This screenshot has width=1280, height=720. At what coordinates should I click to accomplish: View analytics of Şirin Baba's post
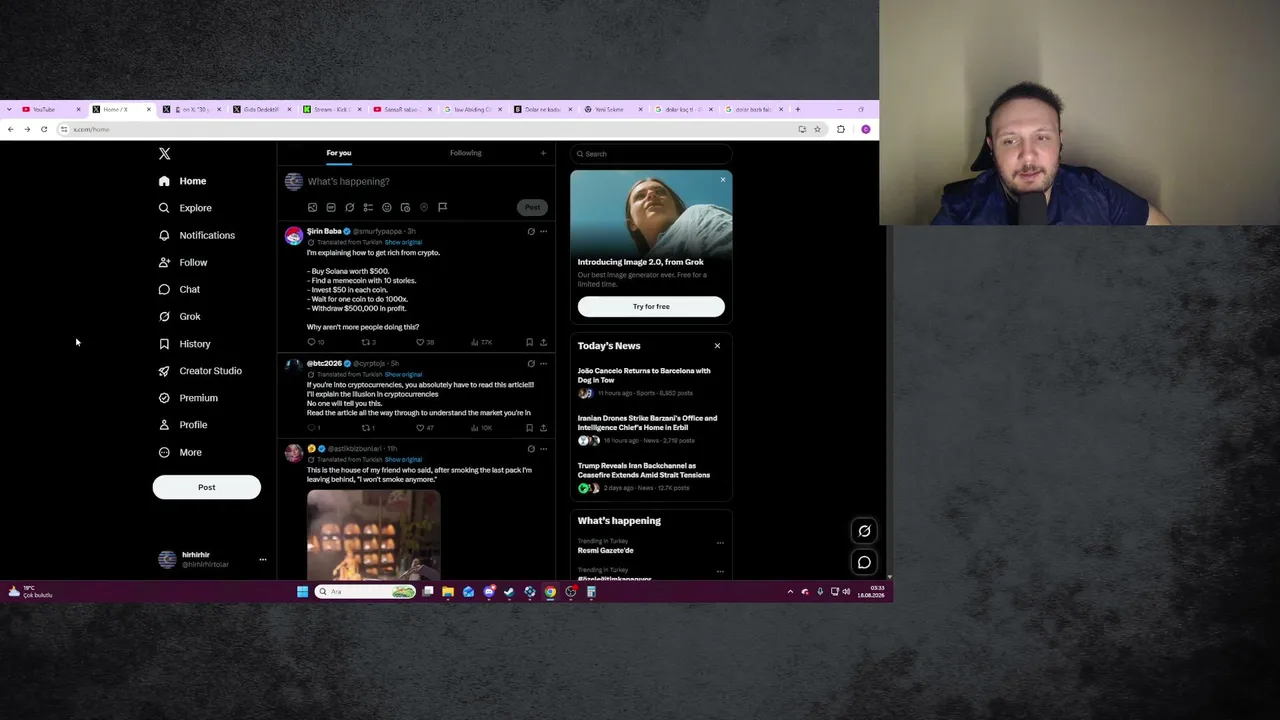pos(482,342)
